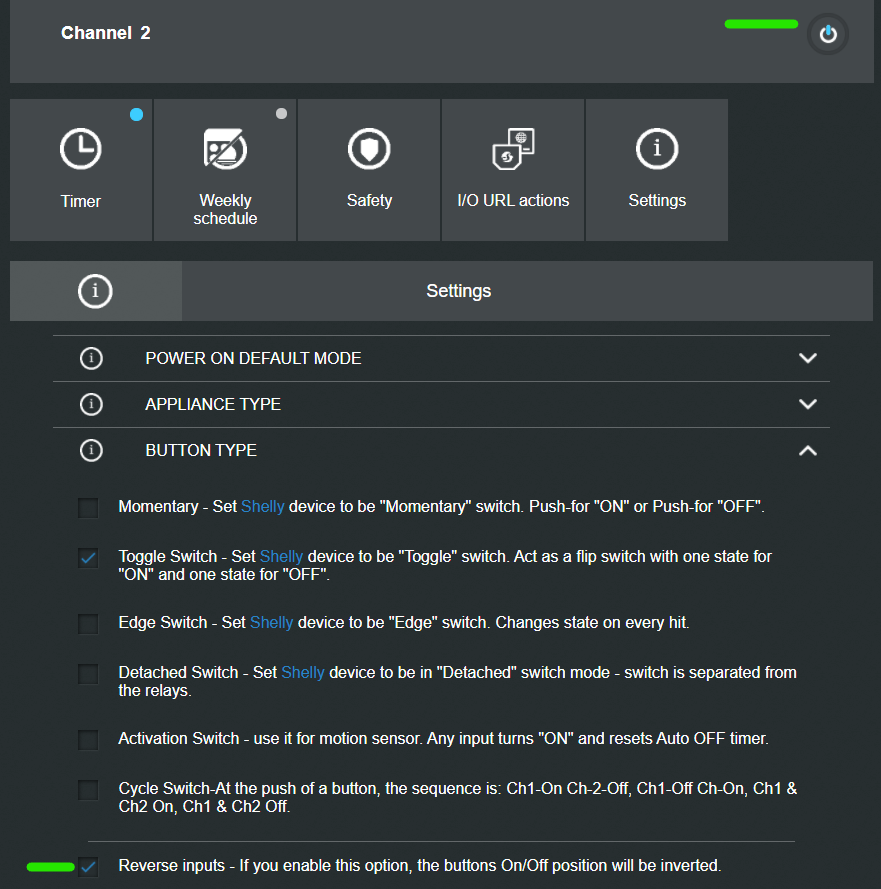This screenshot has height=889, width=881.
Task: Click the info icon beside Power On Default Mode
Action: tap(91, 358)
